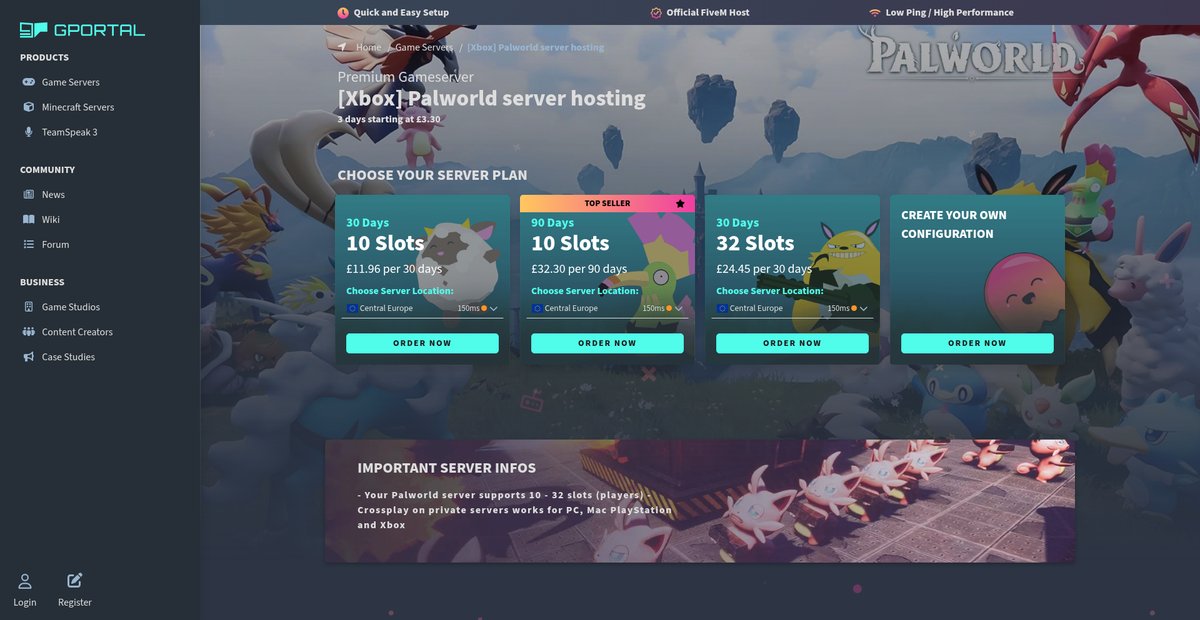Click the Minecraft Servers cube icon

[29, 107]
